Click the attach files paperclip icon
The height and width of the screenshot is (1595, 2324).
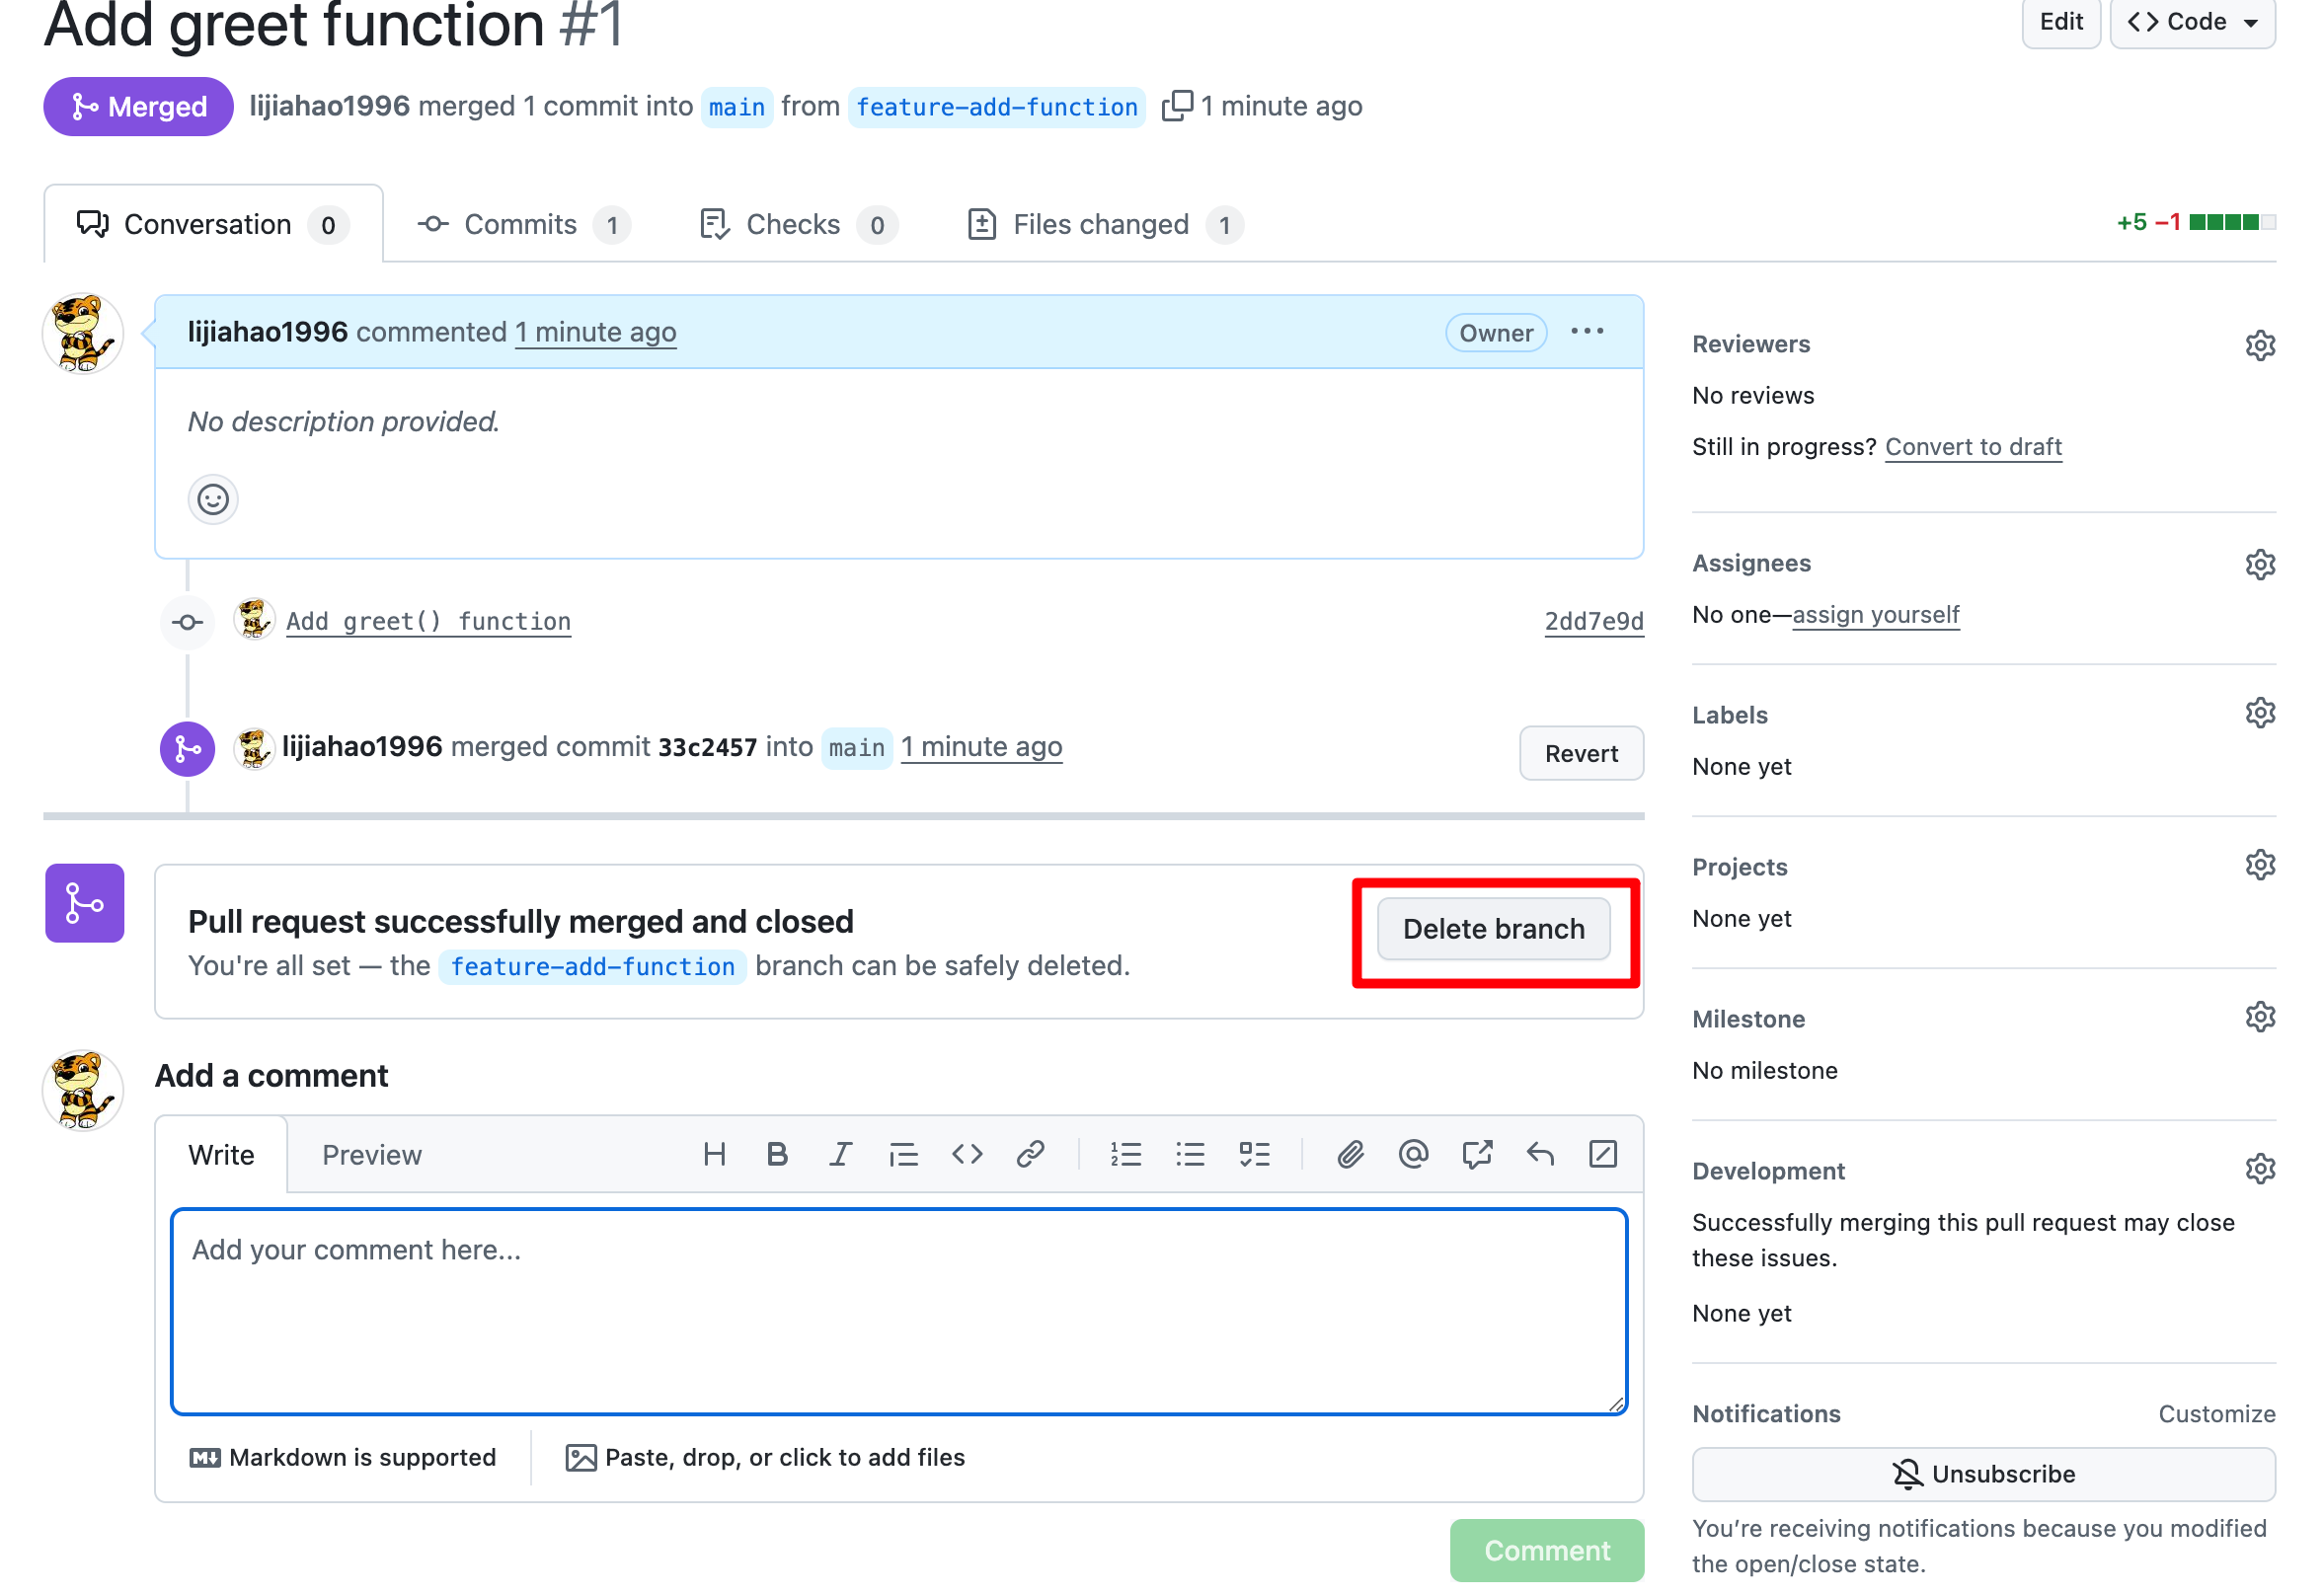[x=1350, y=1155]
